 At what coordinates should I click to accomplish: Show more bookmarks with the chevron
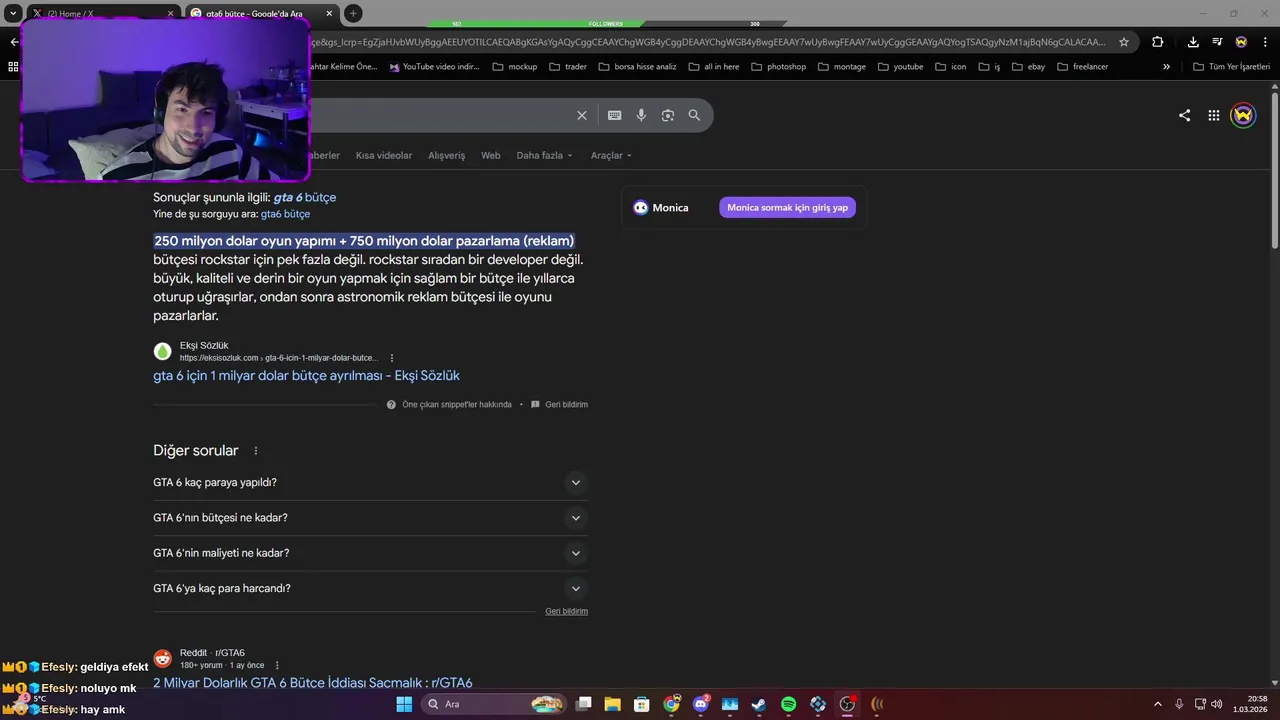[1166, 66]
